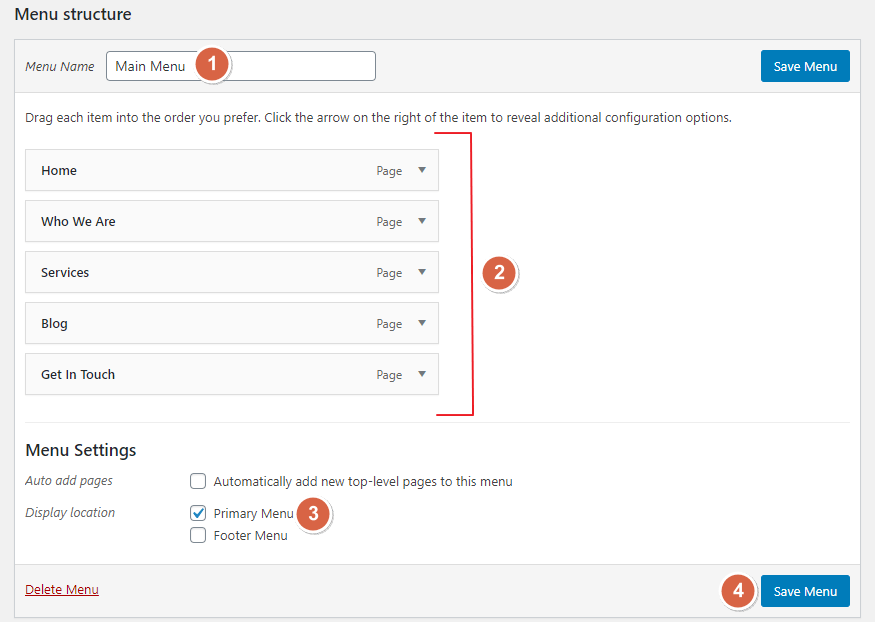Screen dimensions: 875x622
Task: Uncheck the Primary Menu display location
Action: [x=197, y=513]
